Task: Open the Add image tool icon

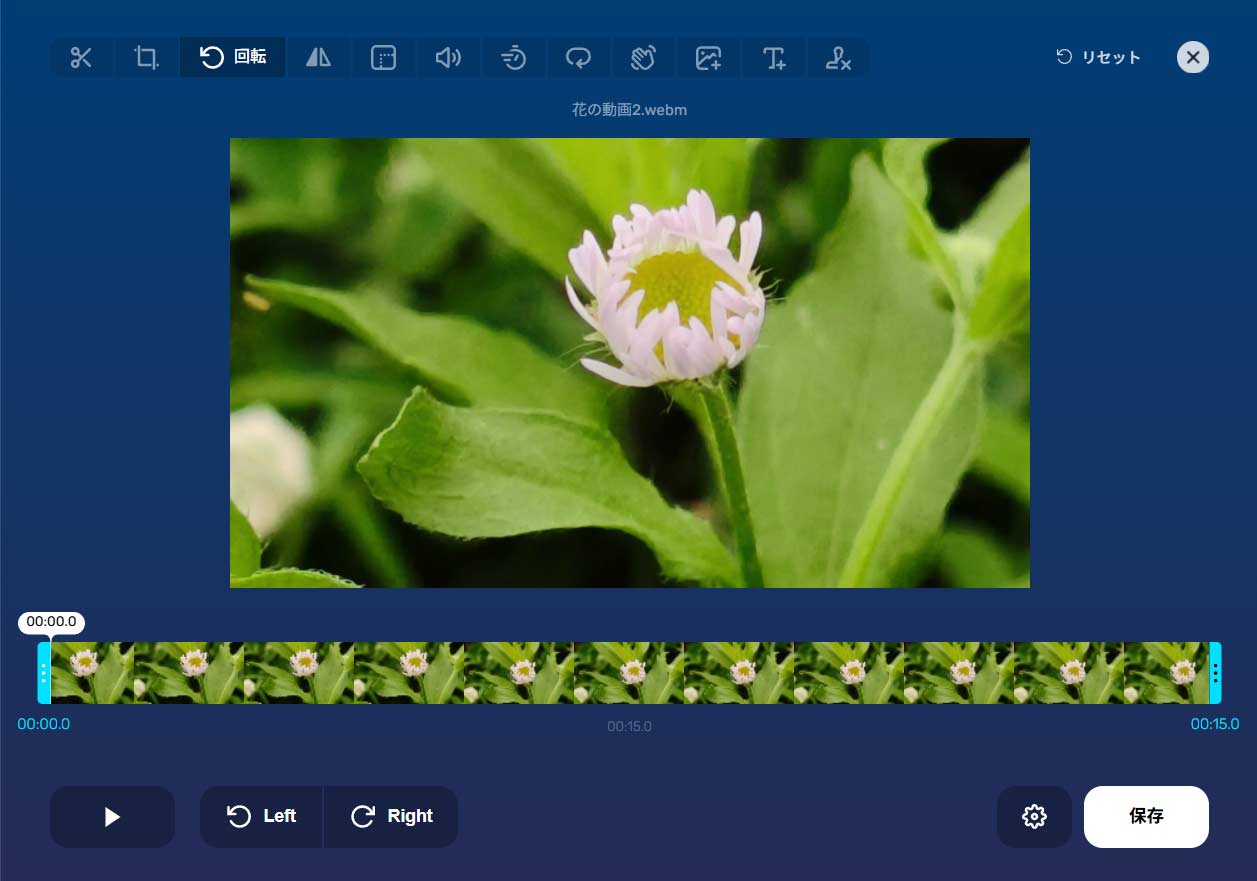Action: (708, 58)
